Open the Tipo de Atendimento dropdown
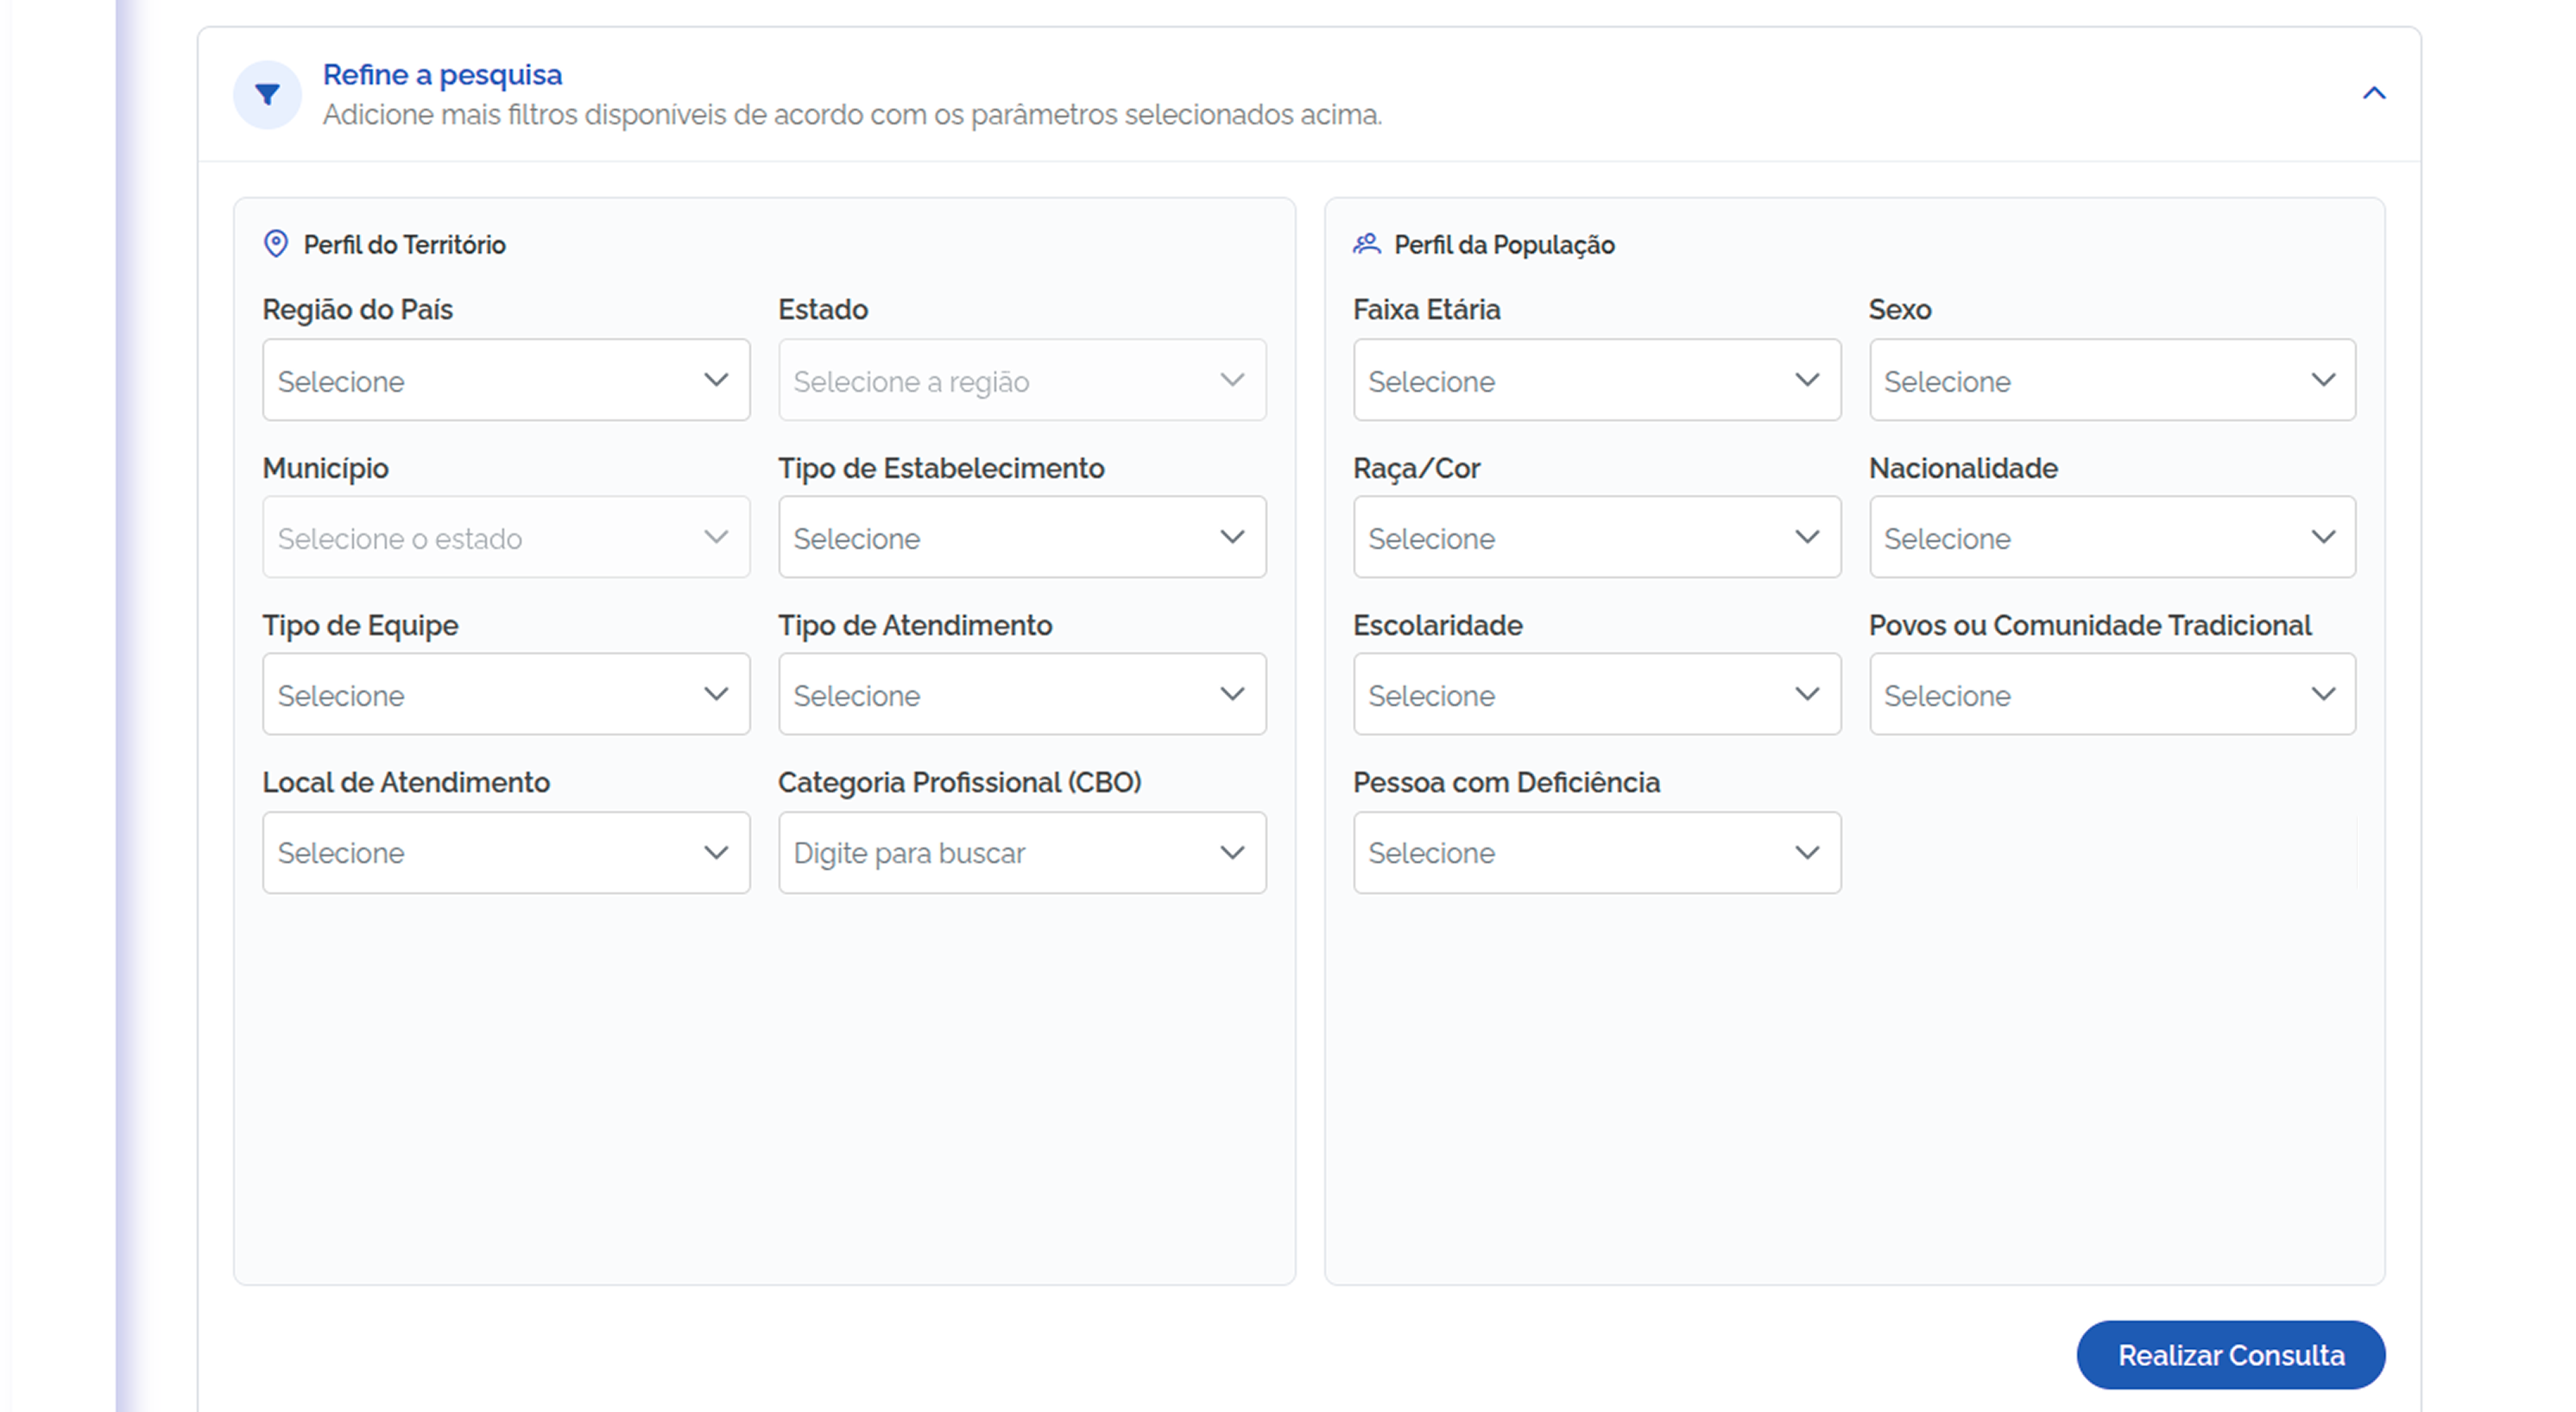The height and width of the screenshot is (1412, 2576). [x=1022, y=694]
